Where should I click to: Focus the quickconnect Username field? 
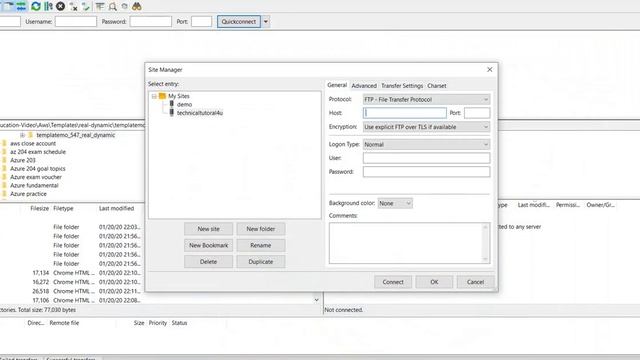coord(76,22)
